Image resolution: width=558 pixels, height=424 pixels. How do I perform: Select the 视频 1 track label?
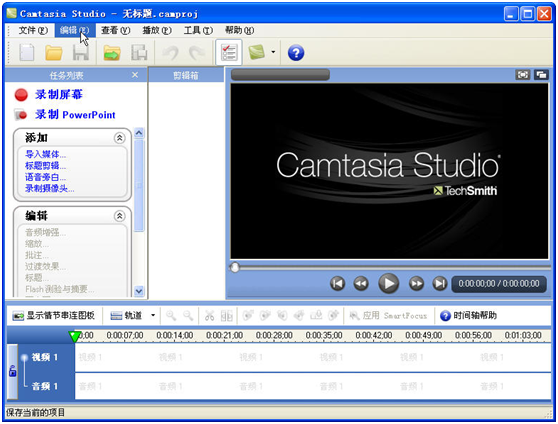point(44,357)
